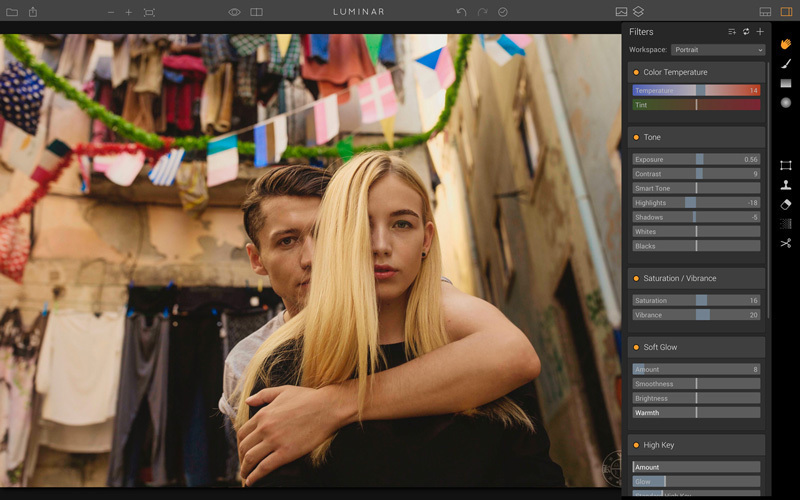The image size is (800, 500).
Task: Toggle the Soft Glow filter dot
Action: pyautogui.click(x=636, y=347)
